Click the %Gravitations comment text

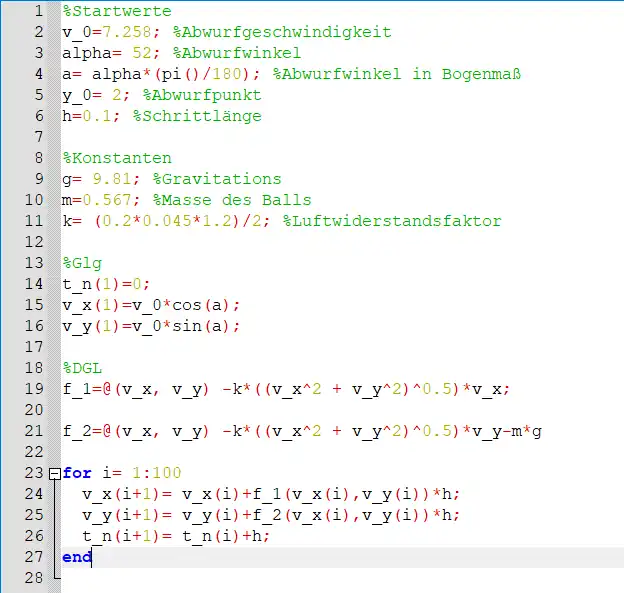217,179
